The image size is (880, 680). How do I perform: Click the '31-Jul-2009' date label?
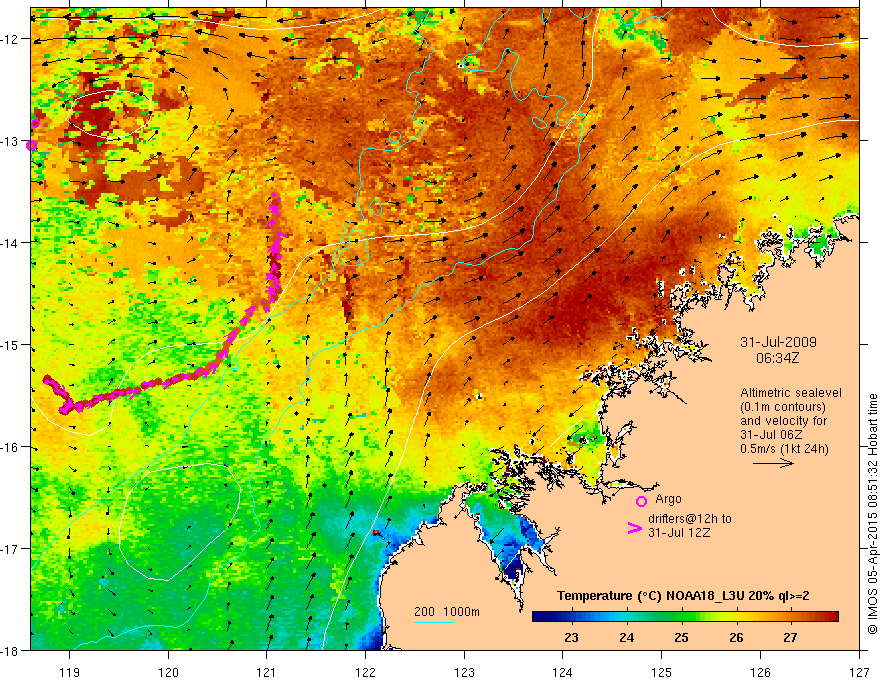[x=778, y=342]
